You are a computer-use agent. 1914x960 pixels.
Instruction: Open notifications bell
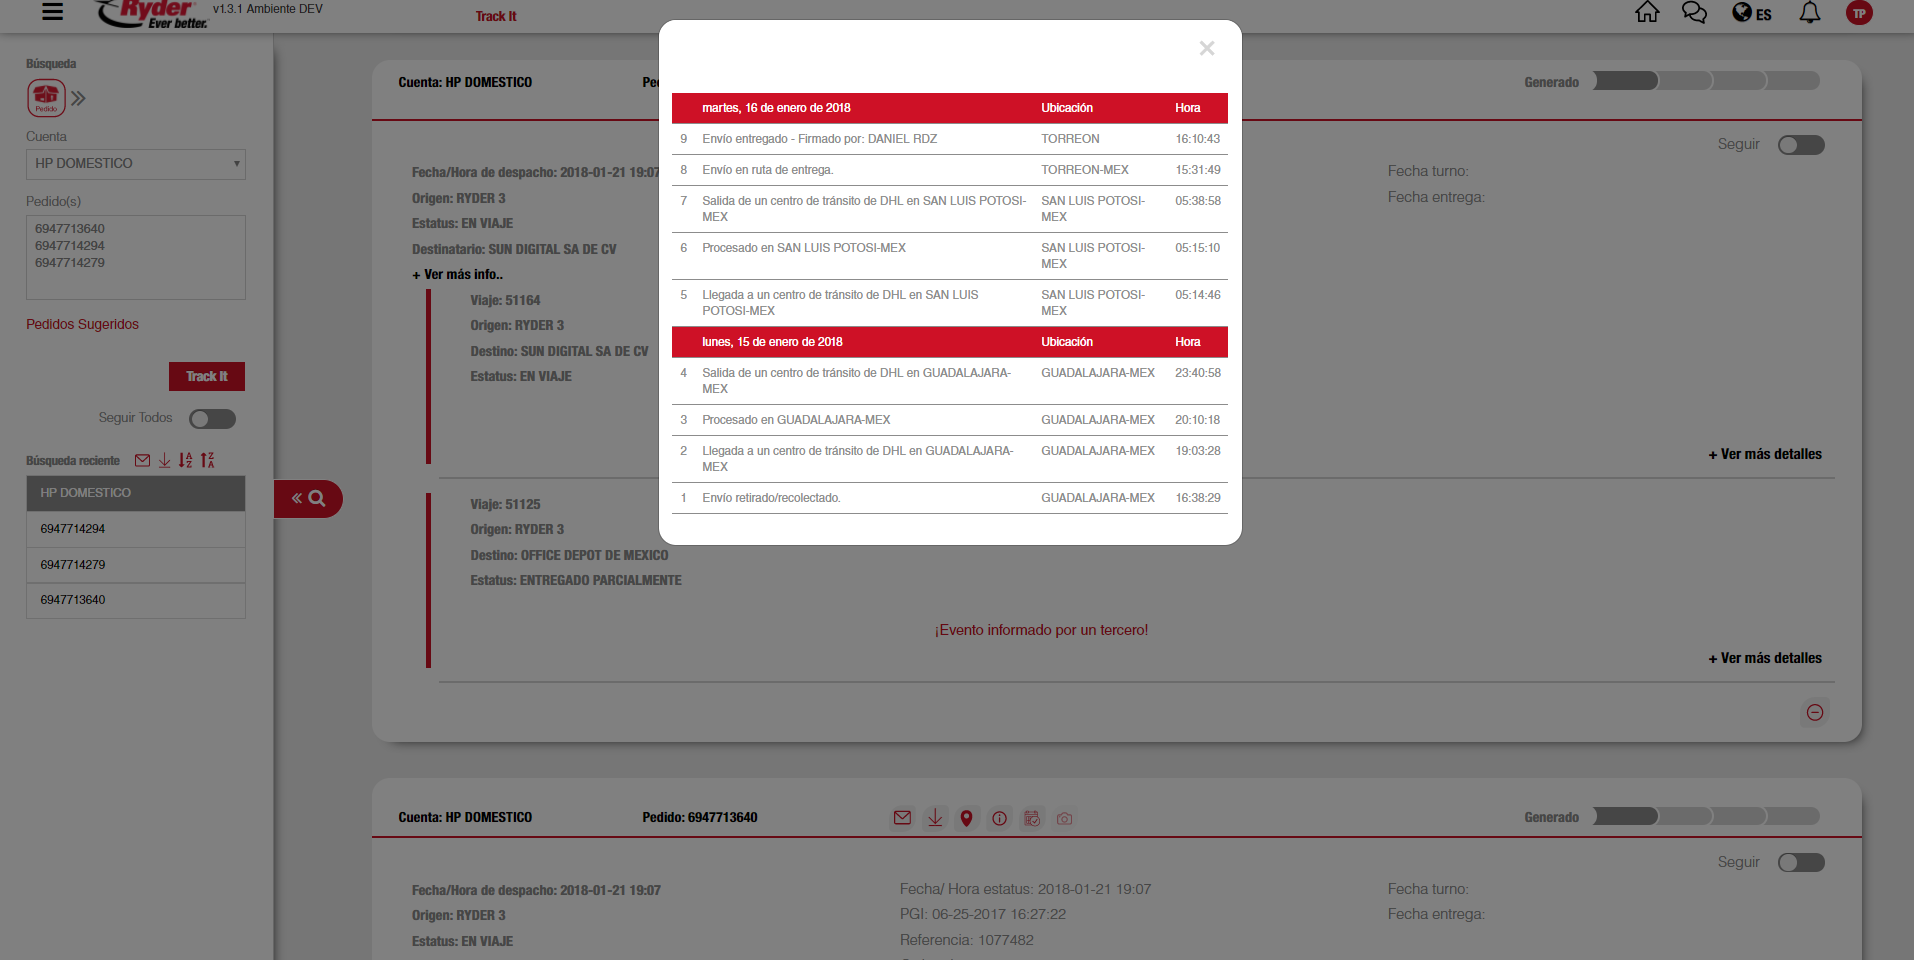[x=1809, y=13]
